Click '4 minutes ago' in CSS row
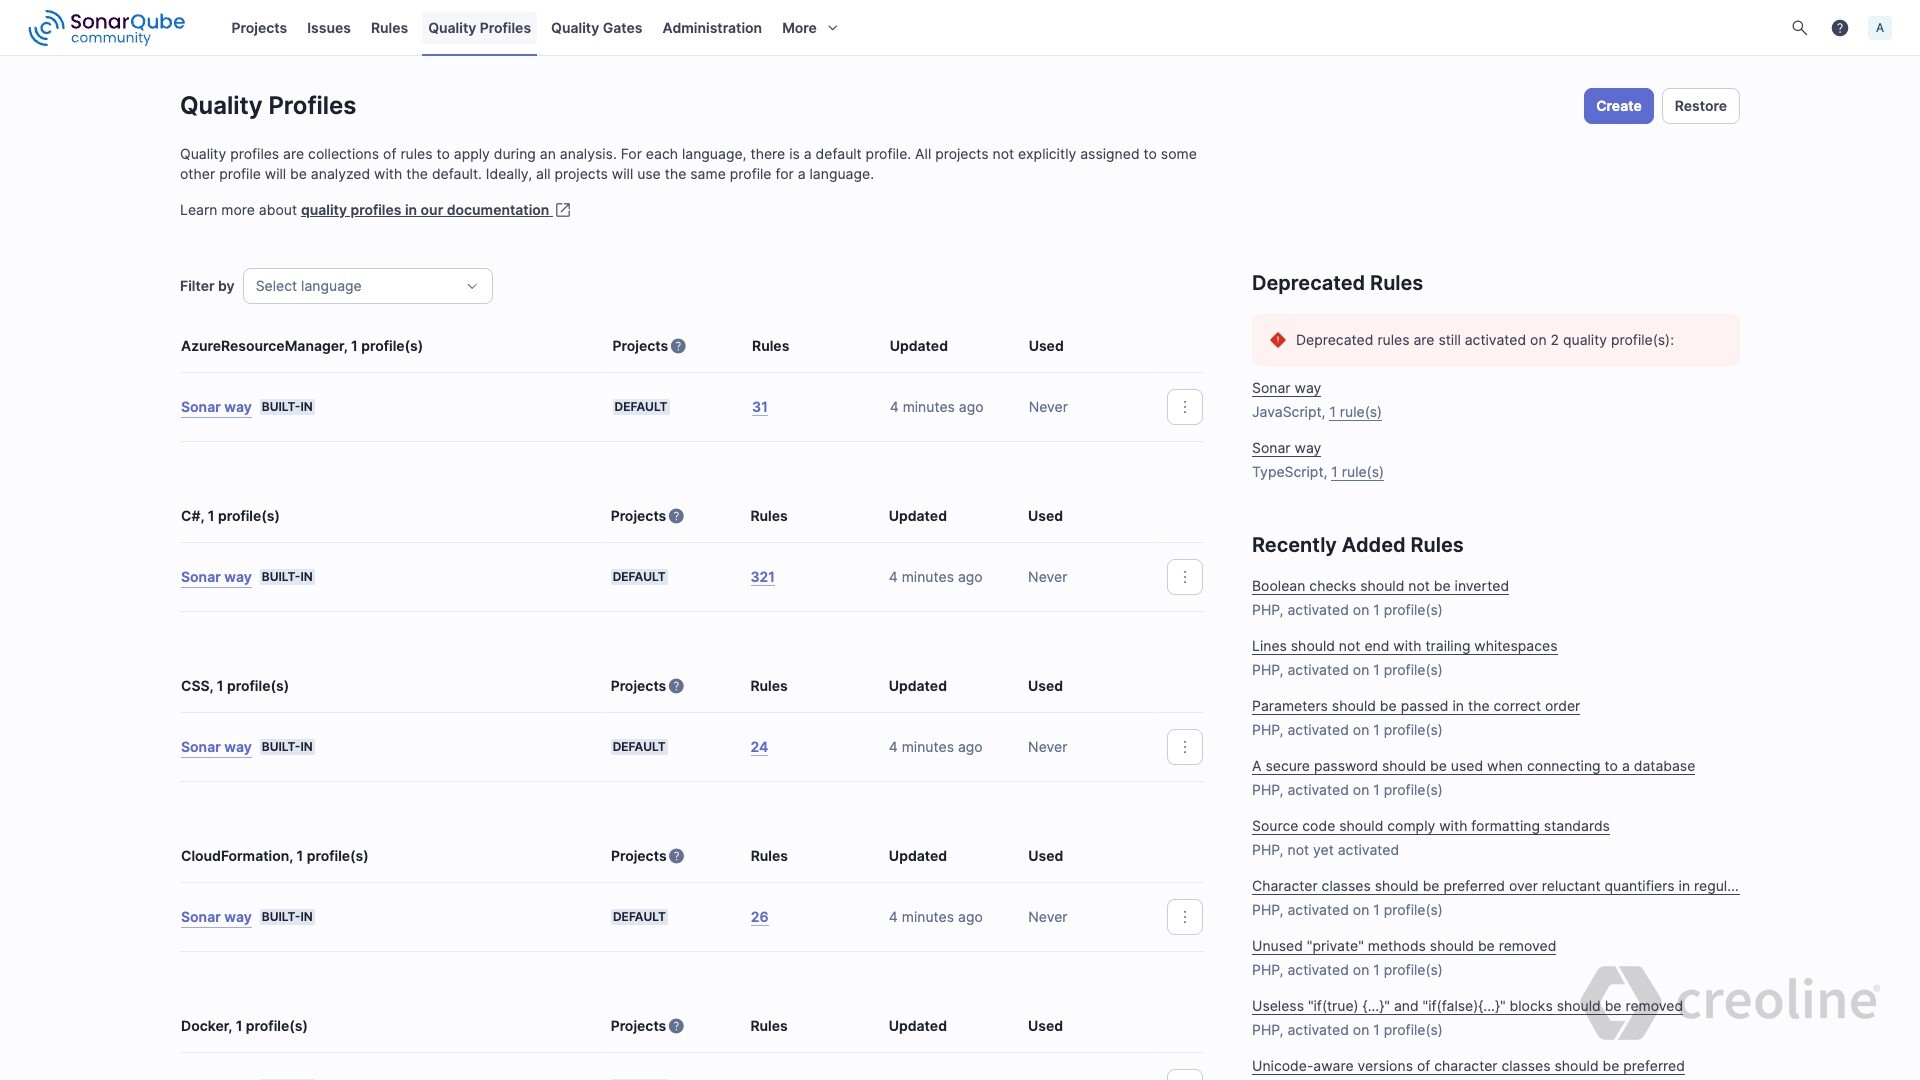This screenshot has width=1920, height=1080. tap(935, 747)
